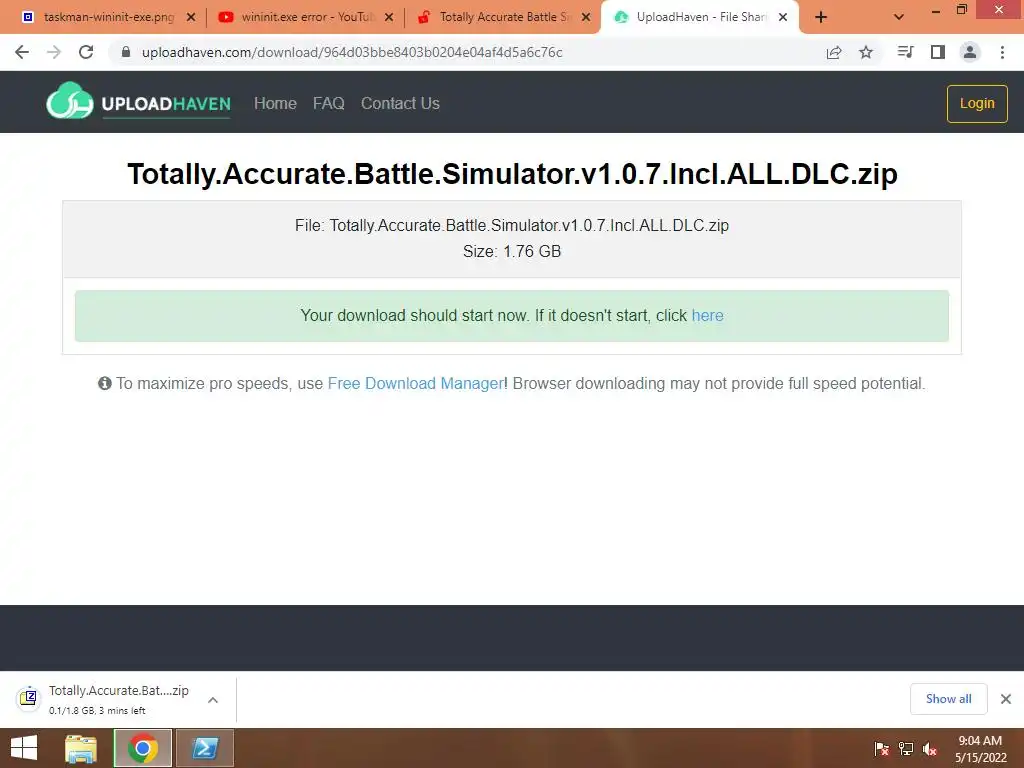Click the 'File: Totally.Accurate...' line
The image size is (1024, 768).
512,225
